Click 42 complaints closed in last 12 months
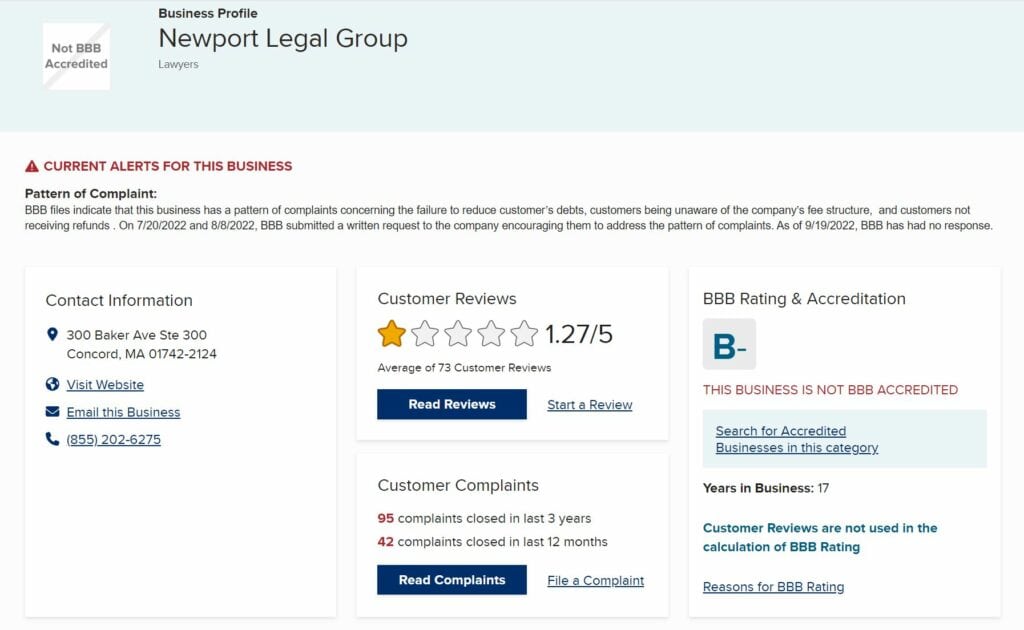 coord(492,542)
